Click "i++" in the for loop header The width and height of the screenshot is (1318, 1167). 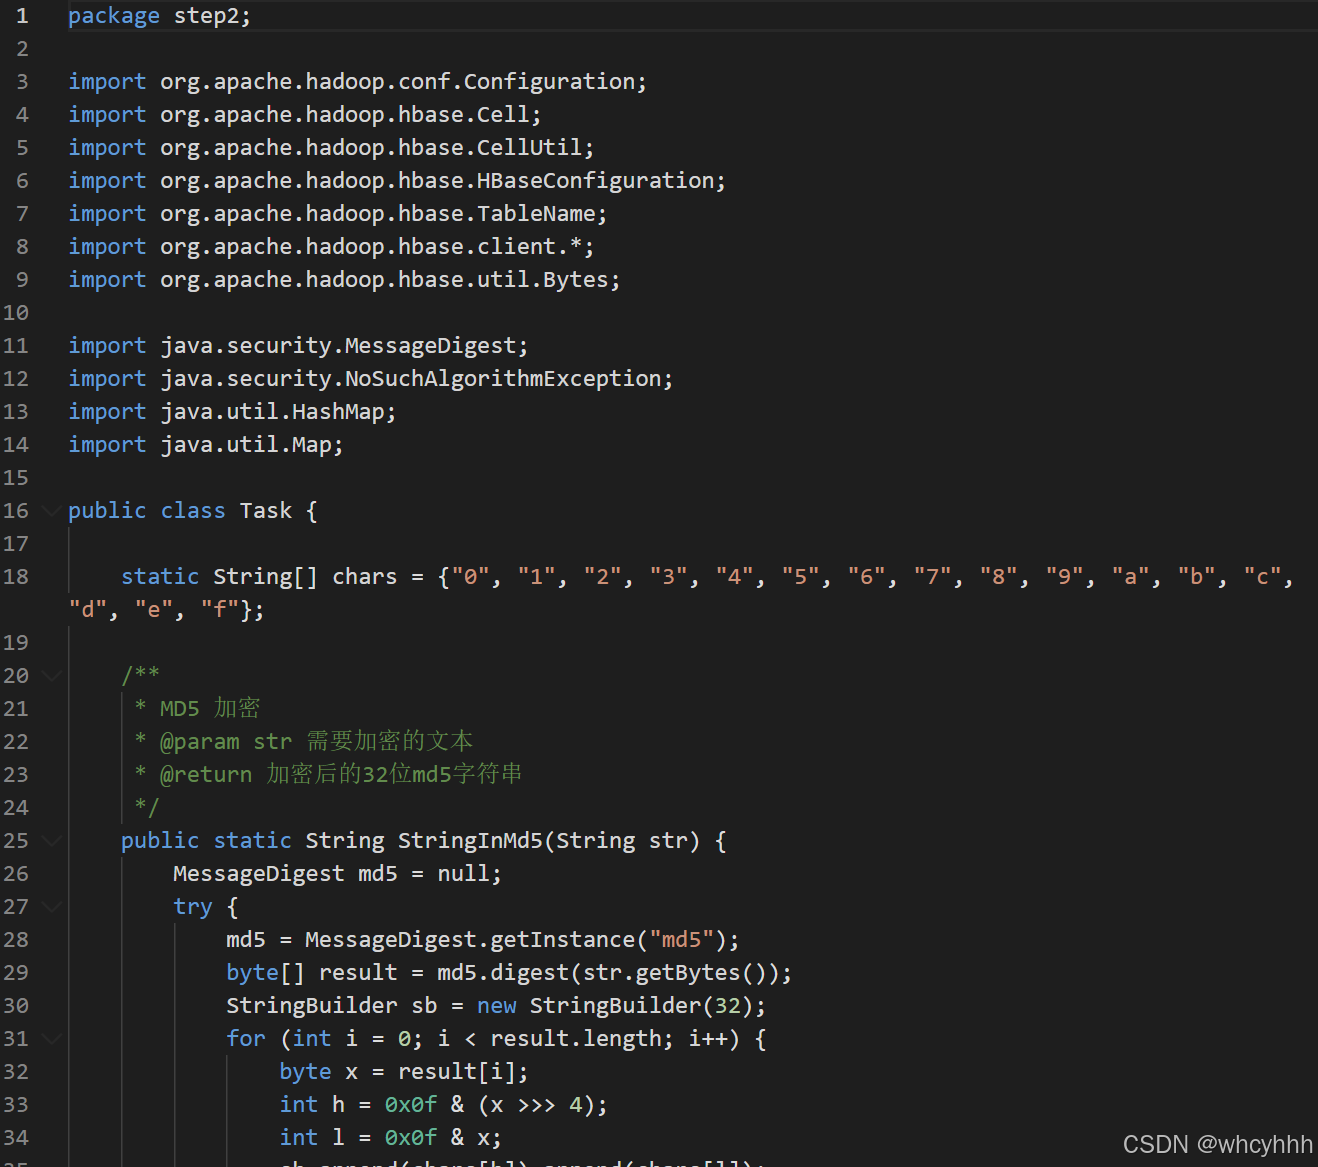[707, 1039]
